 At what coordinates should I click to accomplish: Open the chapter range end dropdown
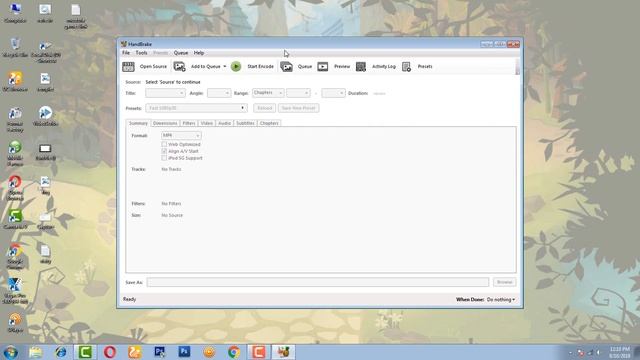coord(333,93)
